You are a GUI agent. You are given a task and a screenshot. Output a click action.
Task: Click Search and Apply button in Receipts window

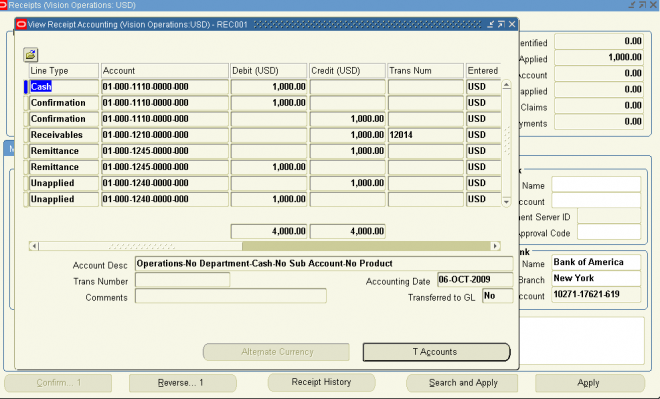pyautogui.click(x=462, y=383)
